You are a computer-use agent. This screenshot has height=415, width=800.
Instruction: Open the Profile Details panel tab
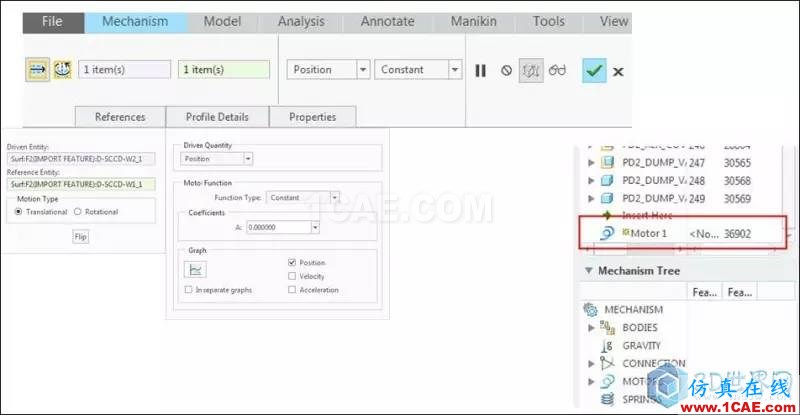(217, 117)
